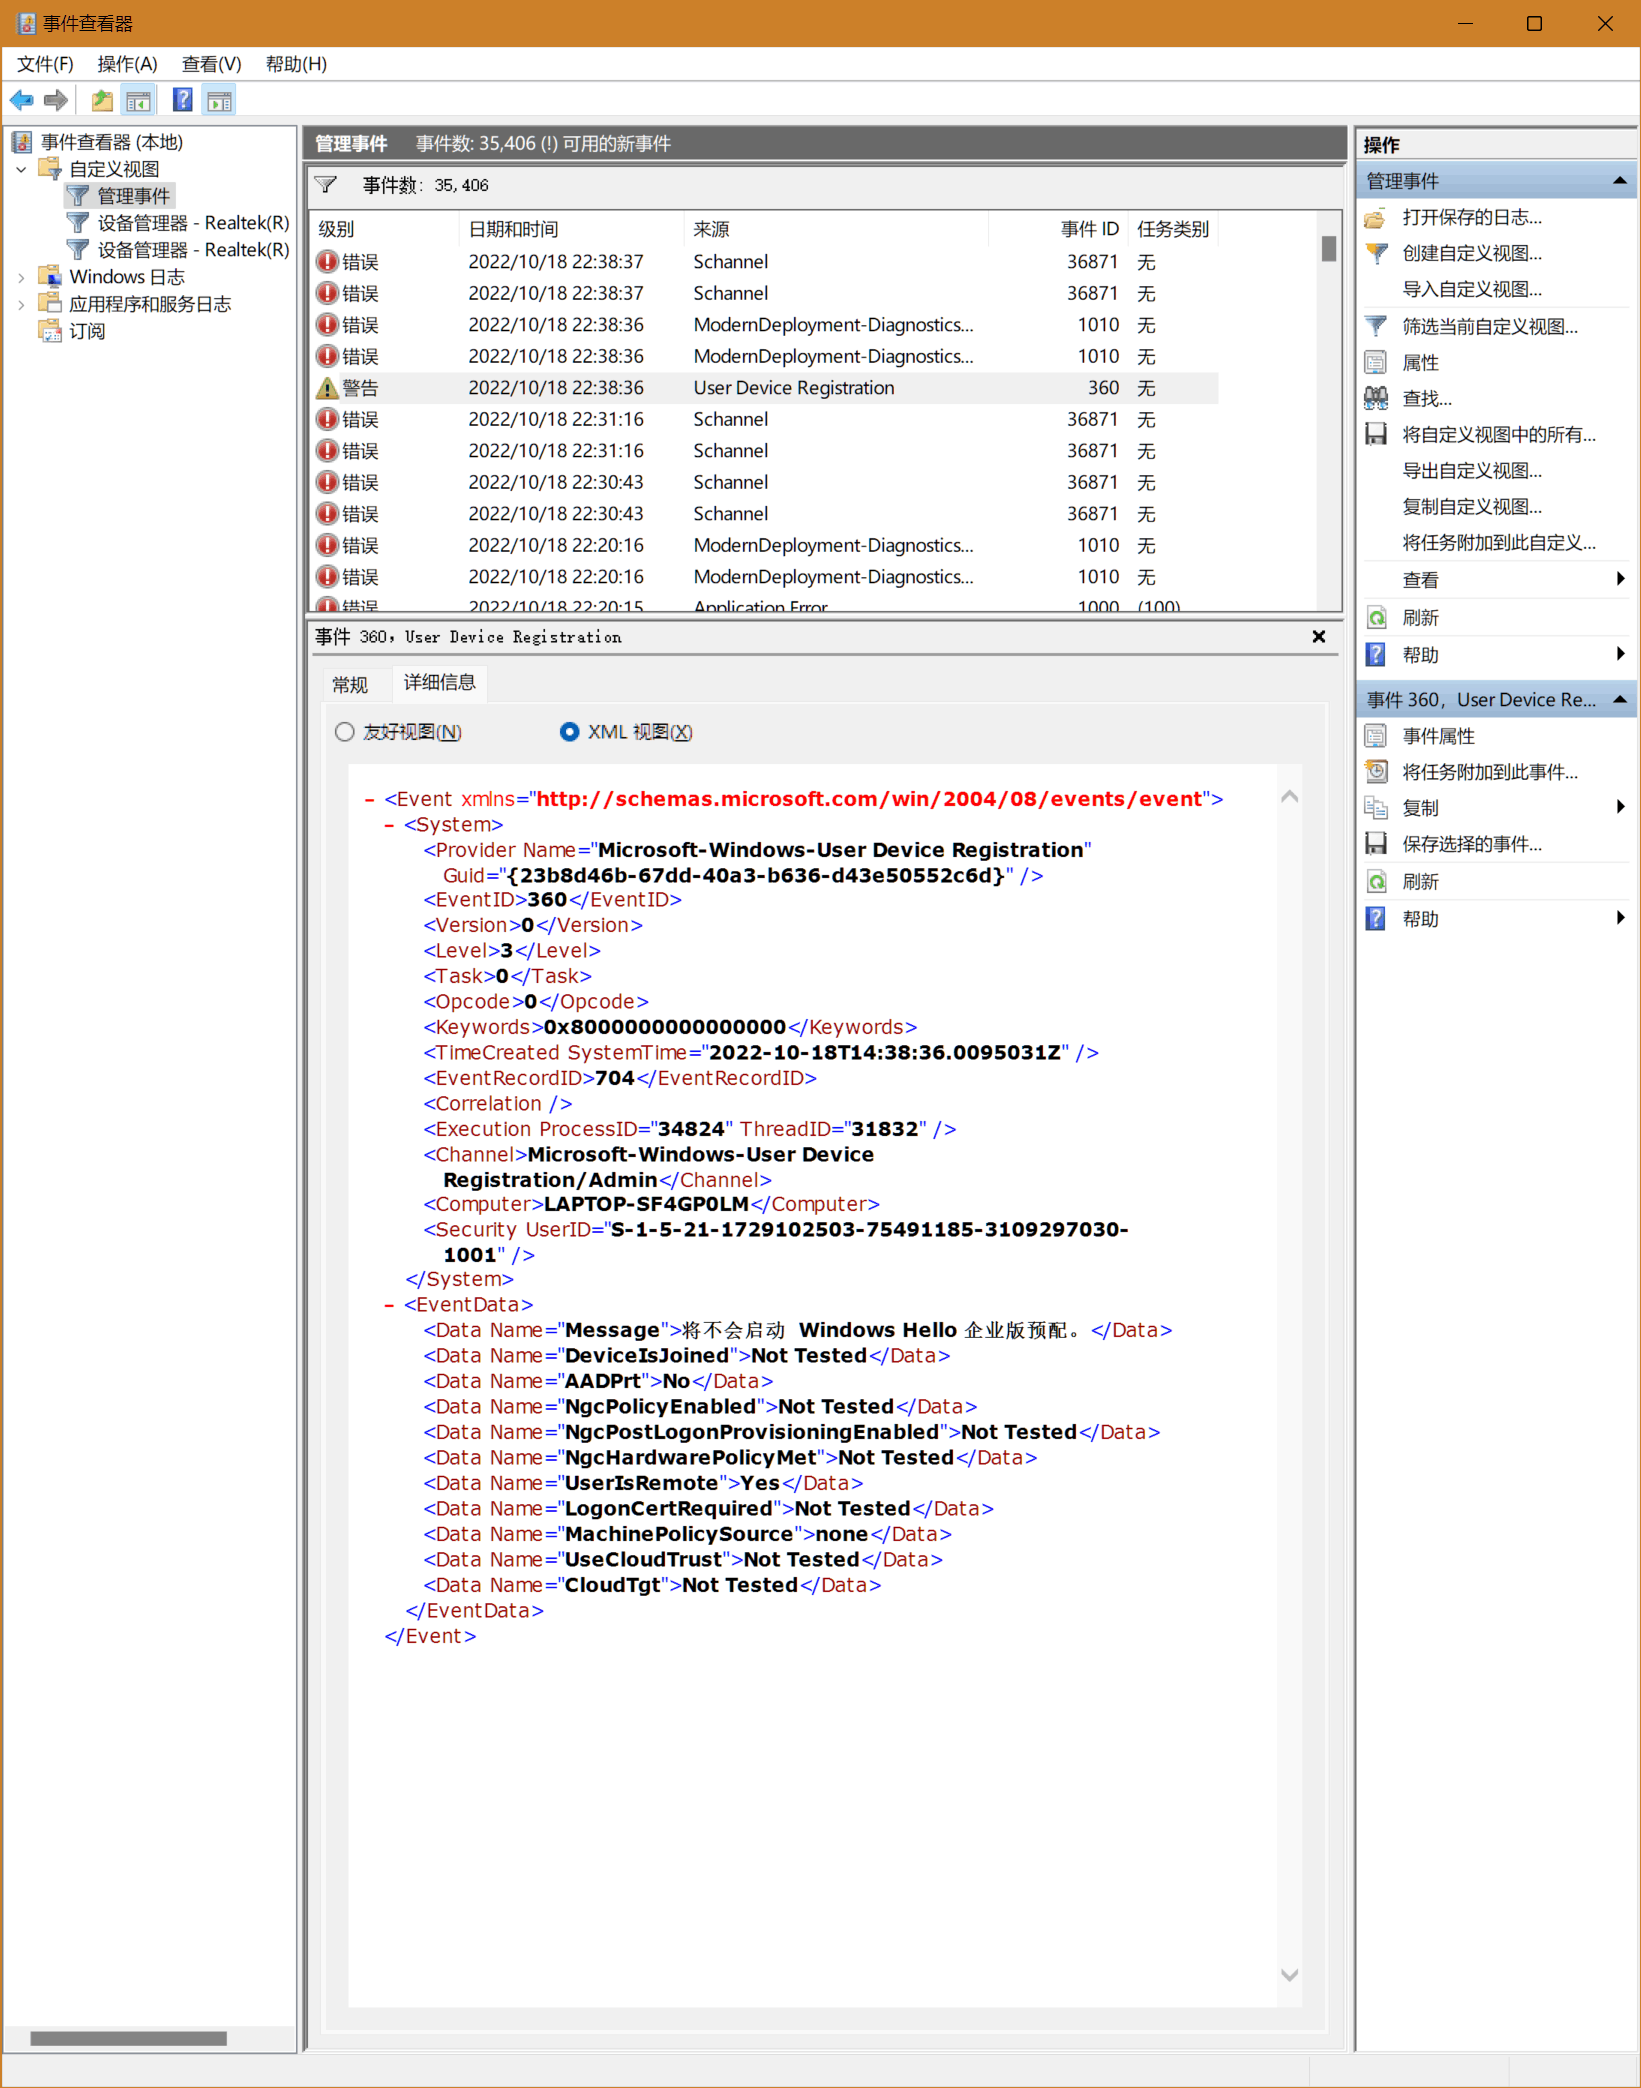Click 导出自定义视图... action
Image resolution: width=1641 pixels, height=2088 pixels.
1472,471
